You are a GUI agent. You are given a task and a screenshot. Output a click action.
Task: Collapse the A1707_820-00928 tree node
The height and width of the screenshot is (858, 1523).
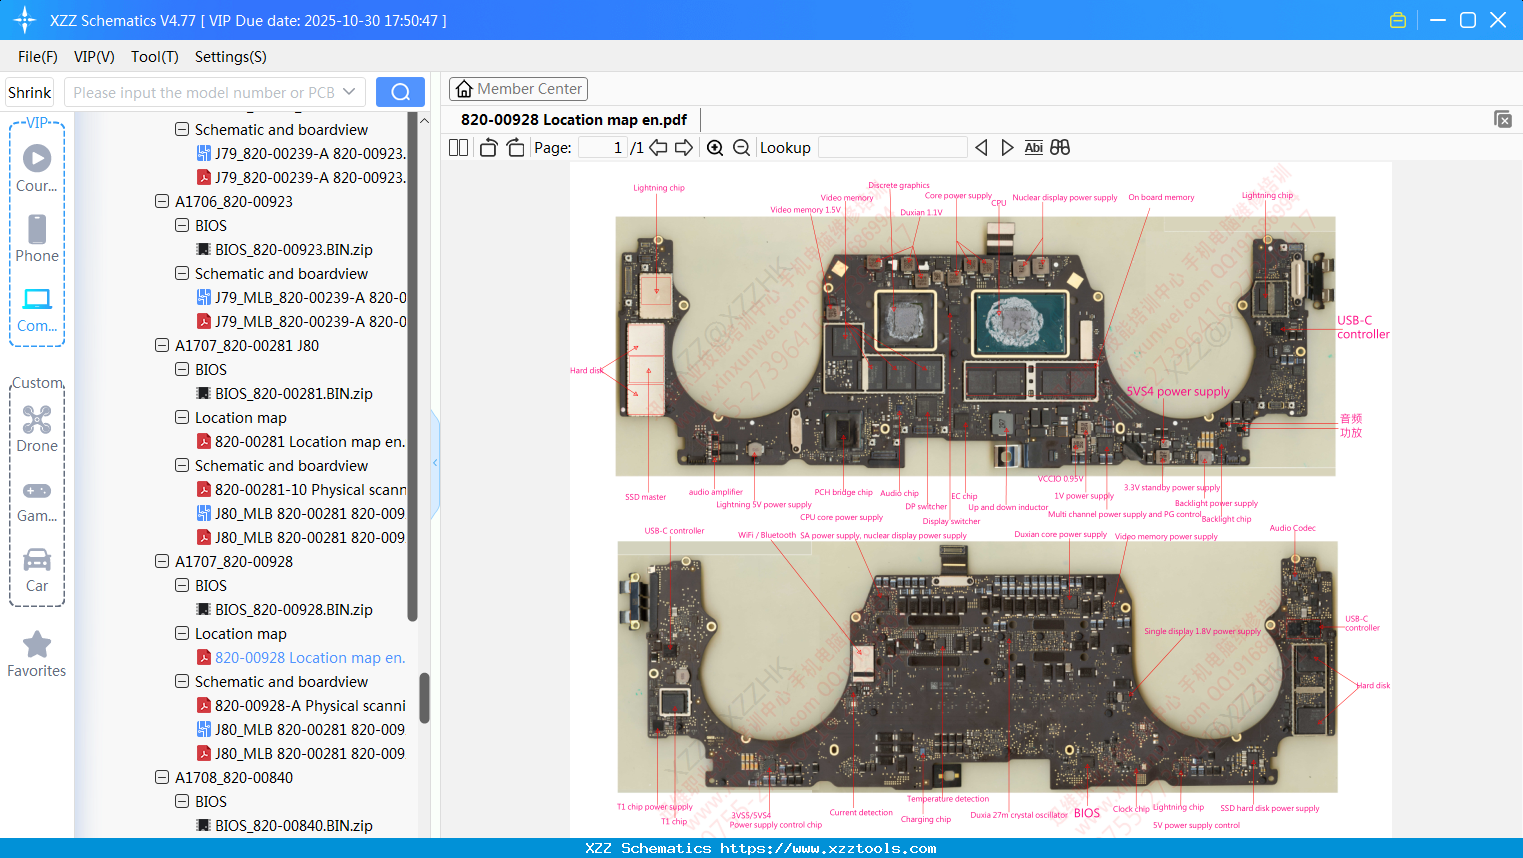(162, 562)
